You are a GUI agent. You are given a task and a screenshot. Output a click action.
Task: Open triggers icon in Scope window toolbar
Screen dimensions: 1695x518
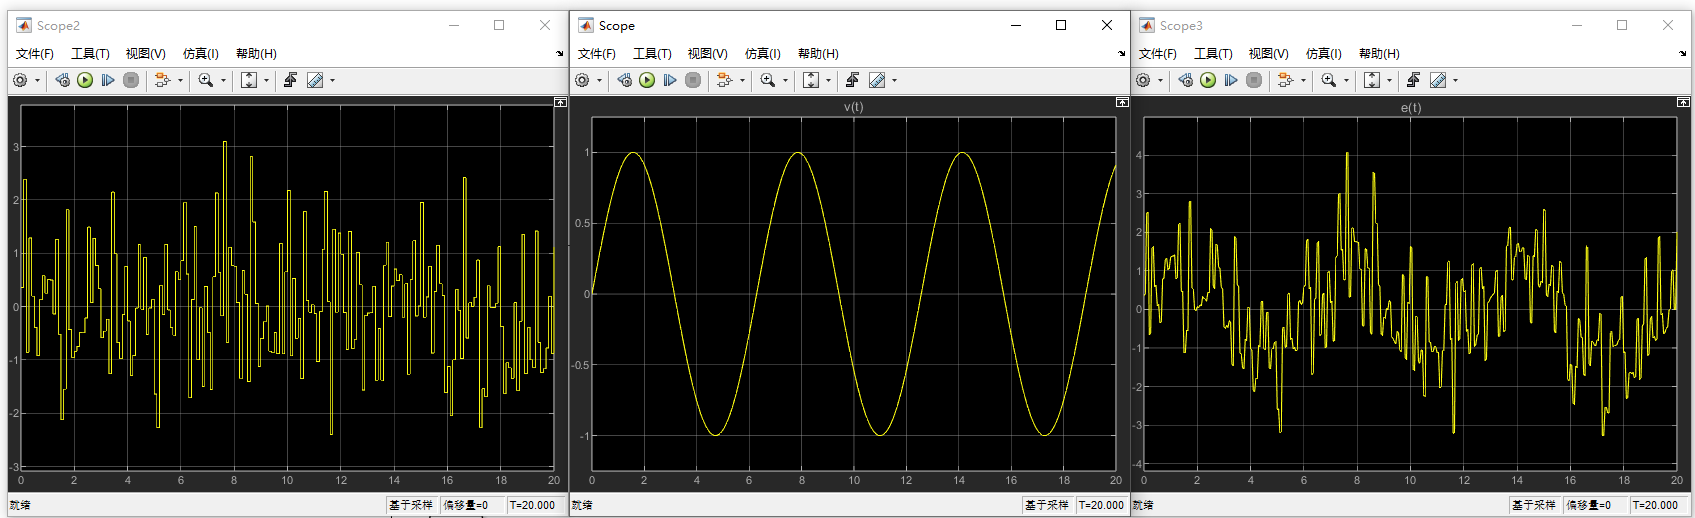pyautogui.click(x=852, y=80)
